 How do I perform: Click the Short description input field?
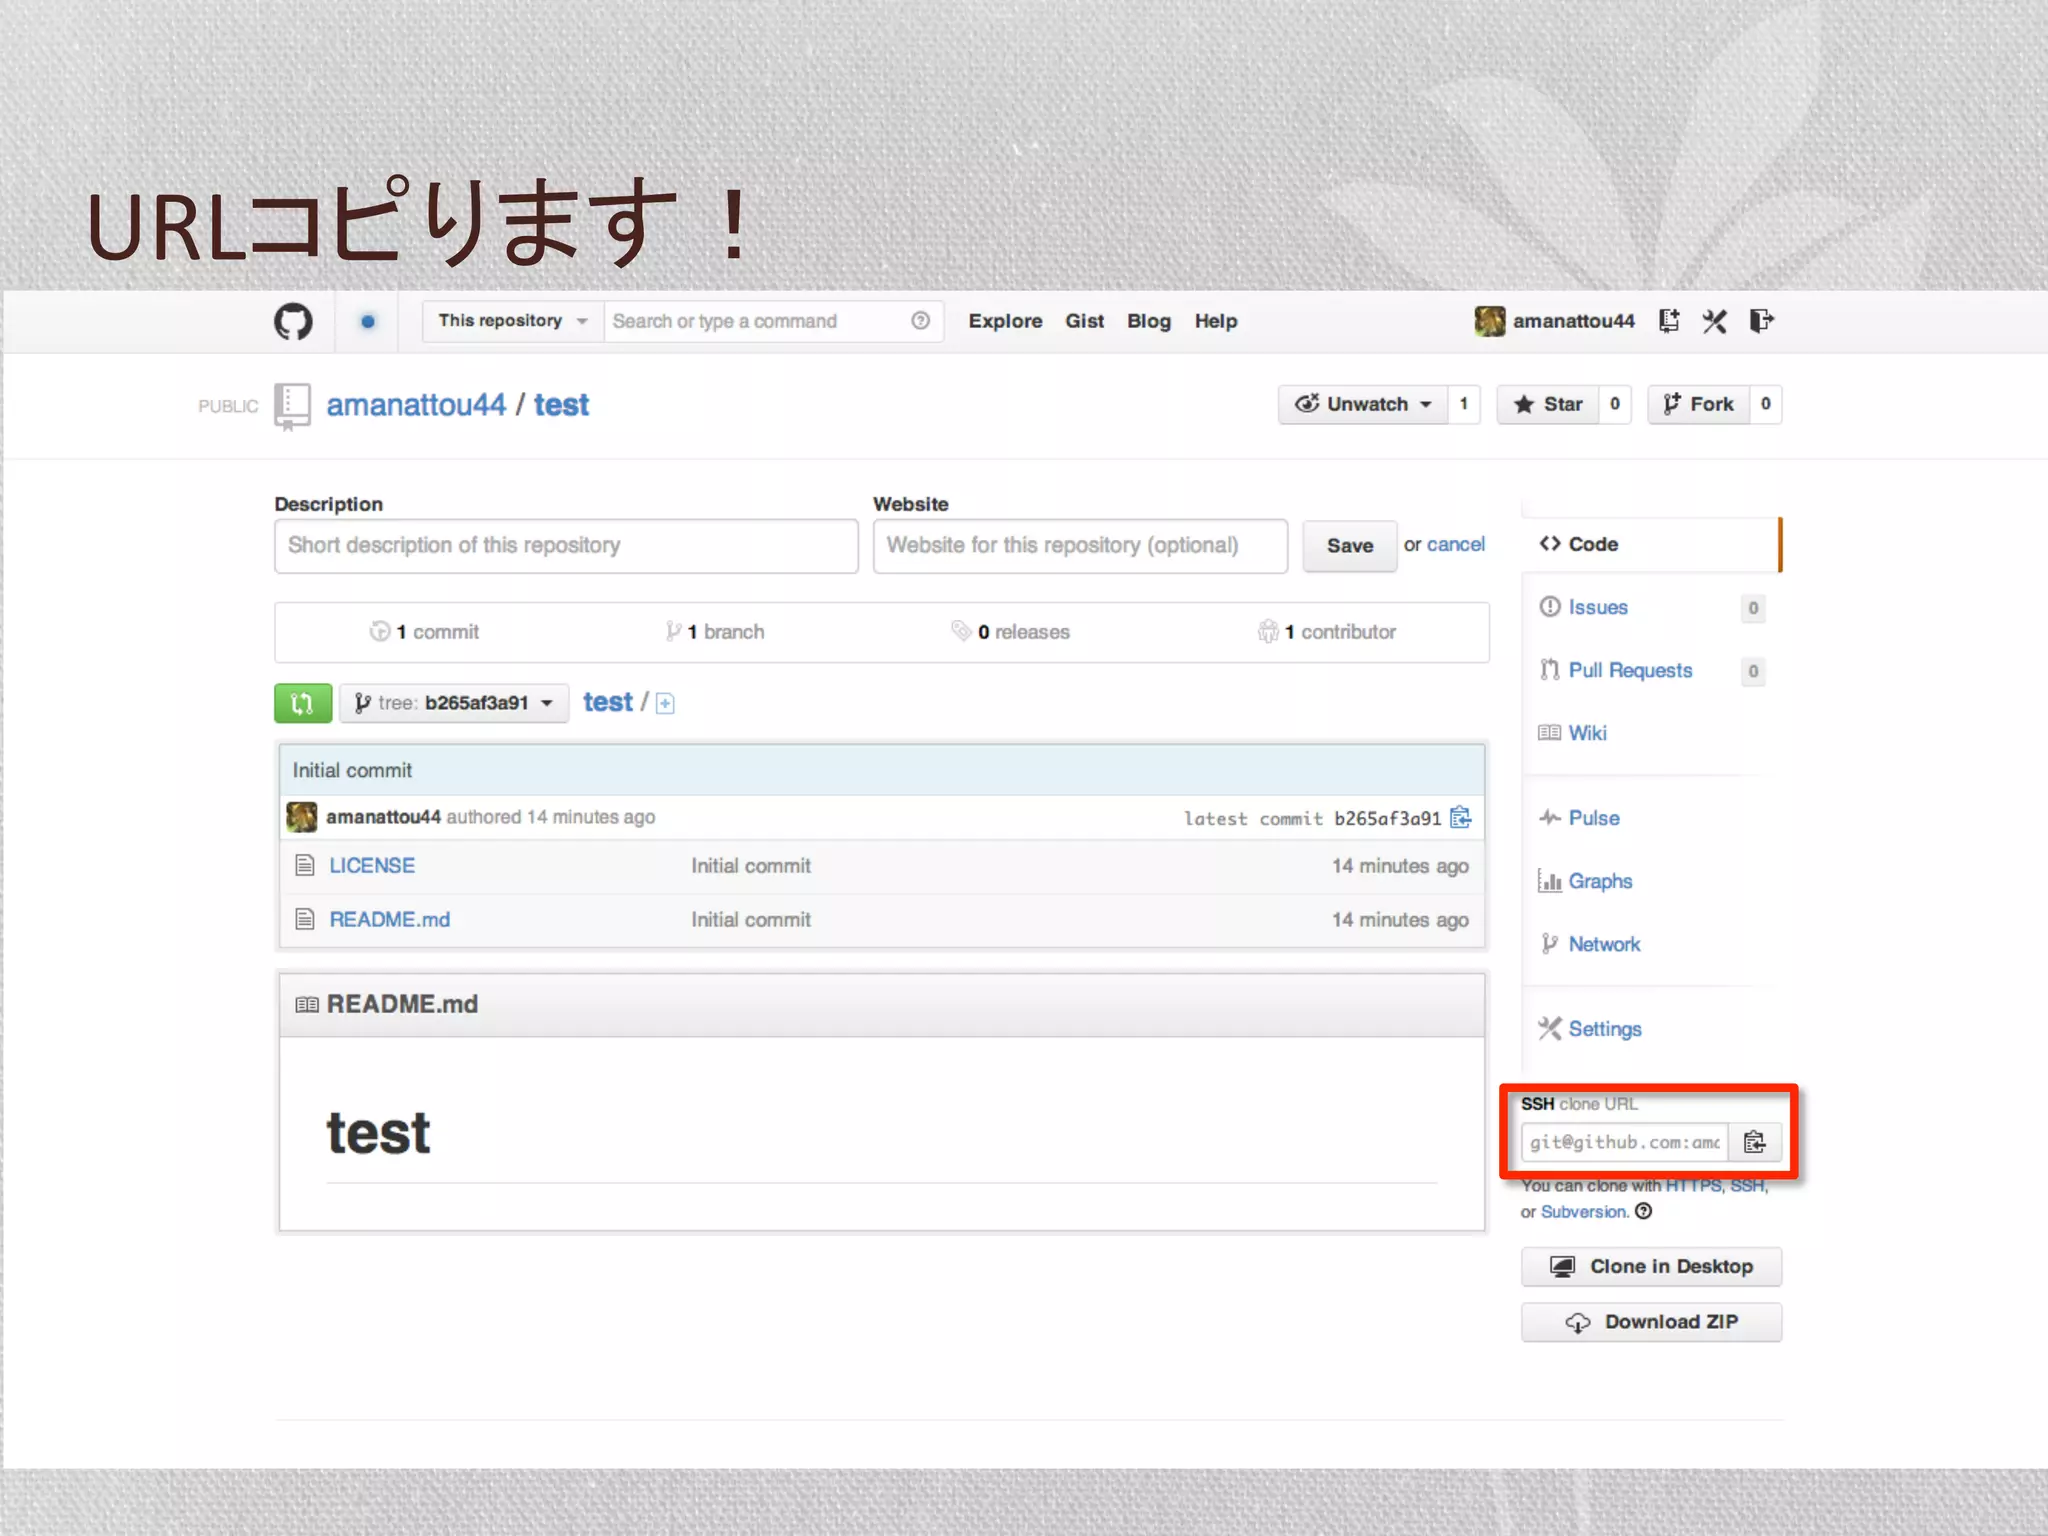pyautogui.click(x=566, y=545)
